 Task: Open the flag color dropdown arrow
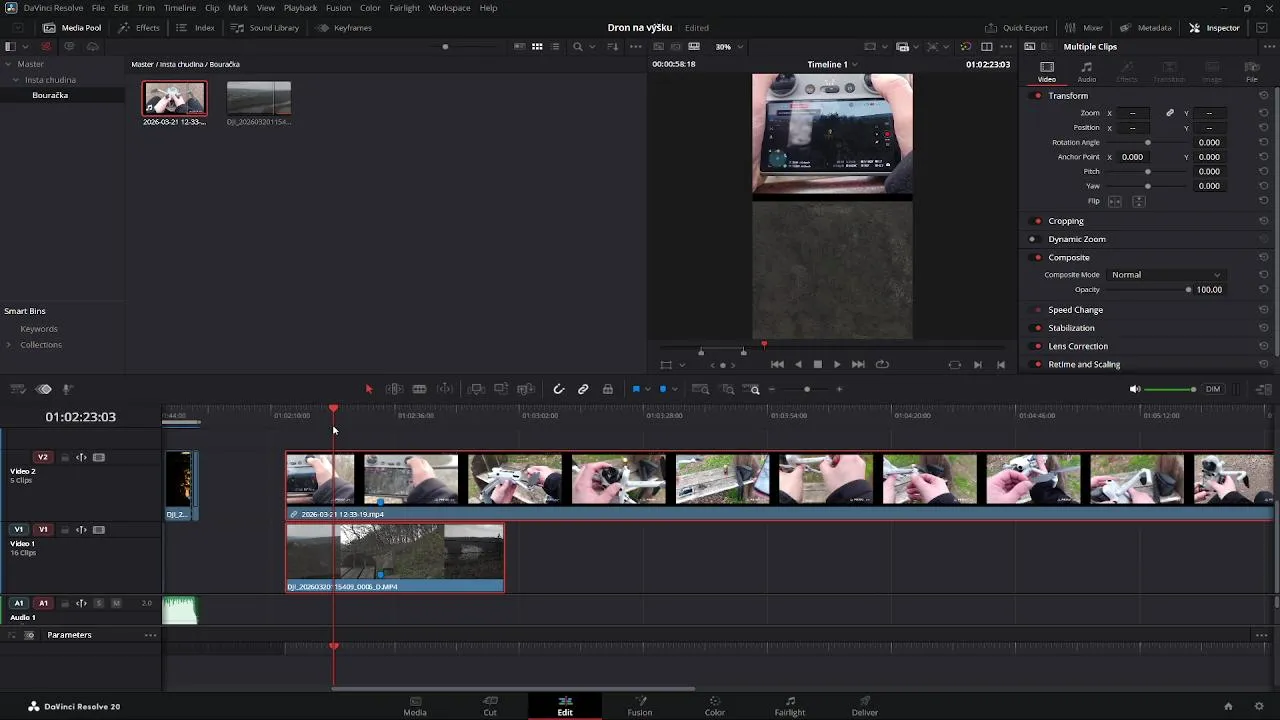click(648, 389)
